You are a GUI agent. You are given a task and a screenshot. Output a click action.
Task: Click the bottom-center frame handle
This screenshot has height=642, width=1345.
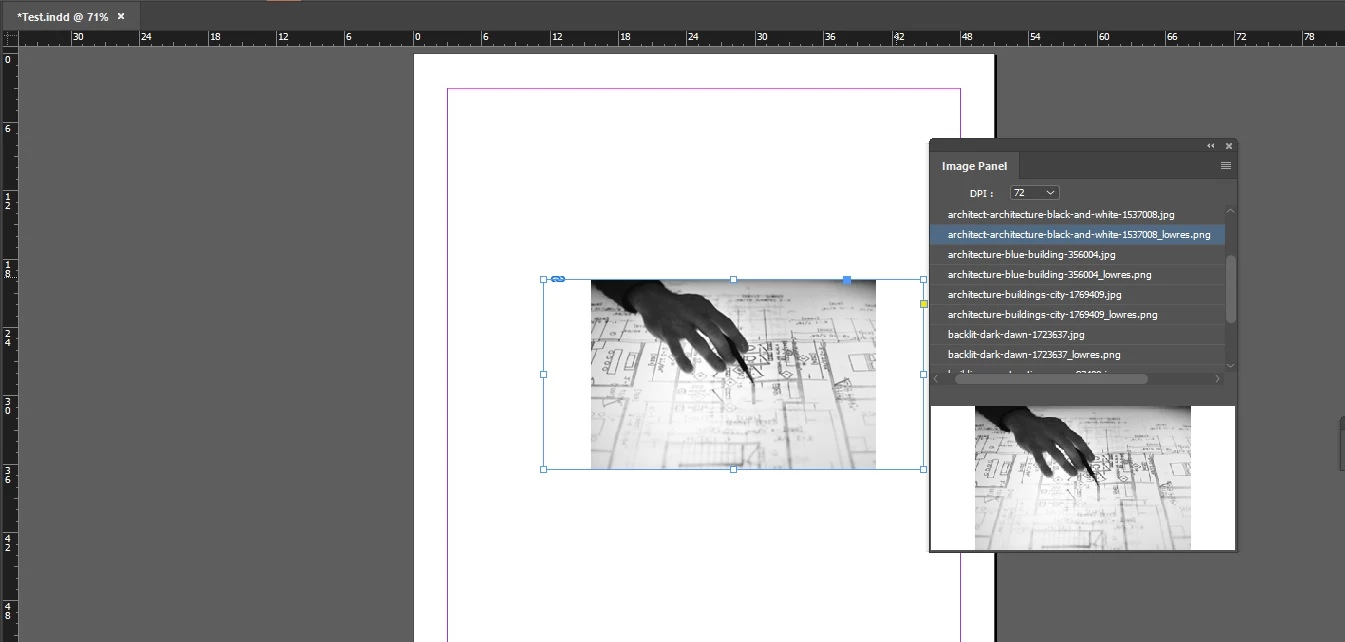(733, 469)
